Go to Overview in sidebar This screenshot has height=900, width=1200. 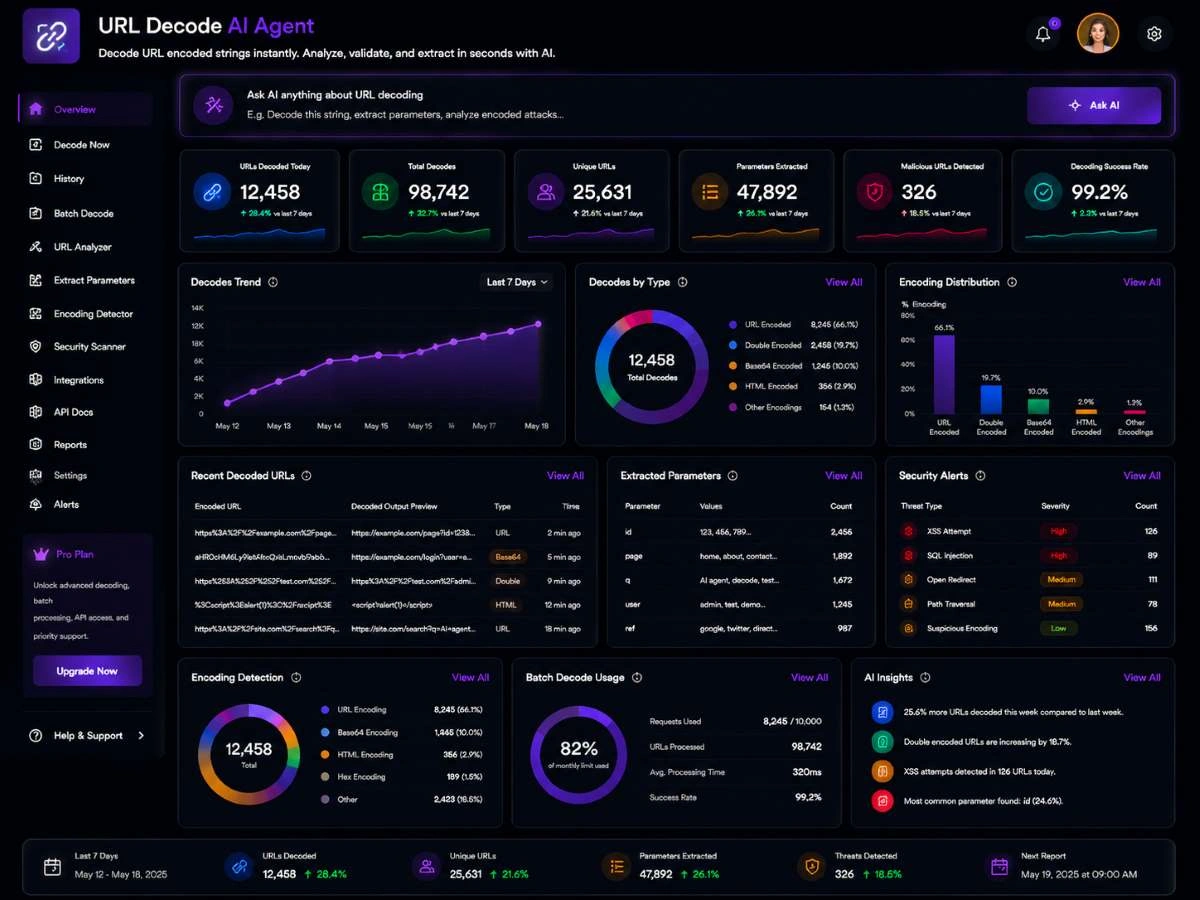point(85,110)
